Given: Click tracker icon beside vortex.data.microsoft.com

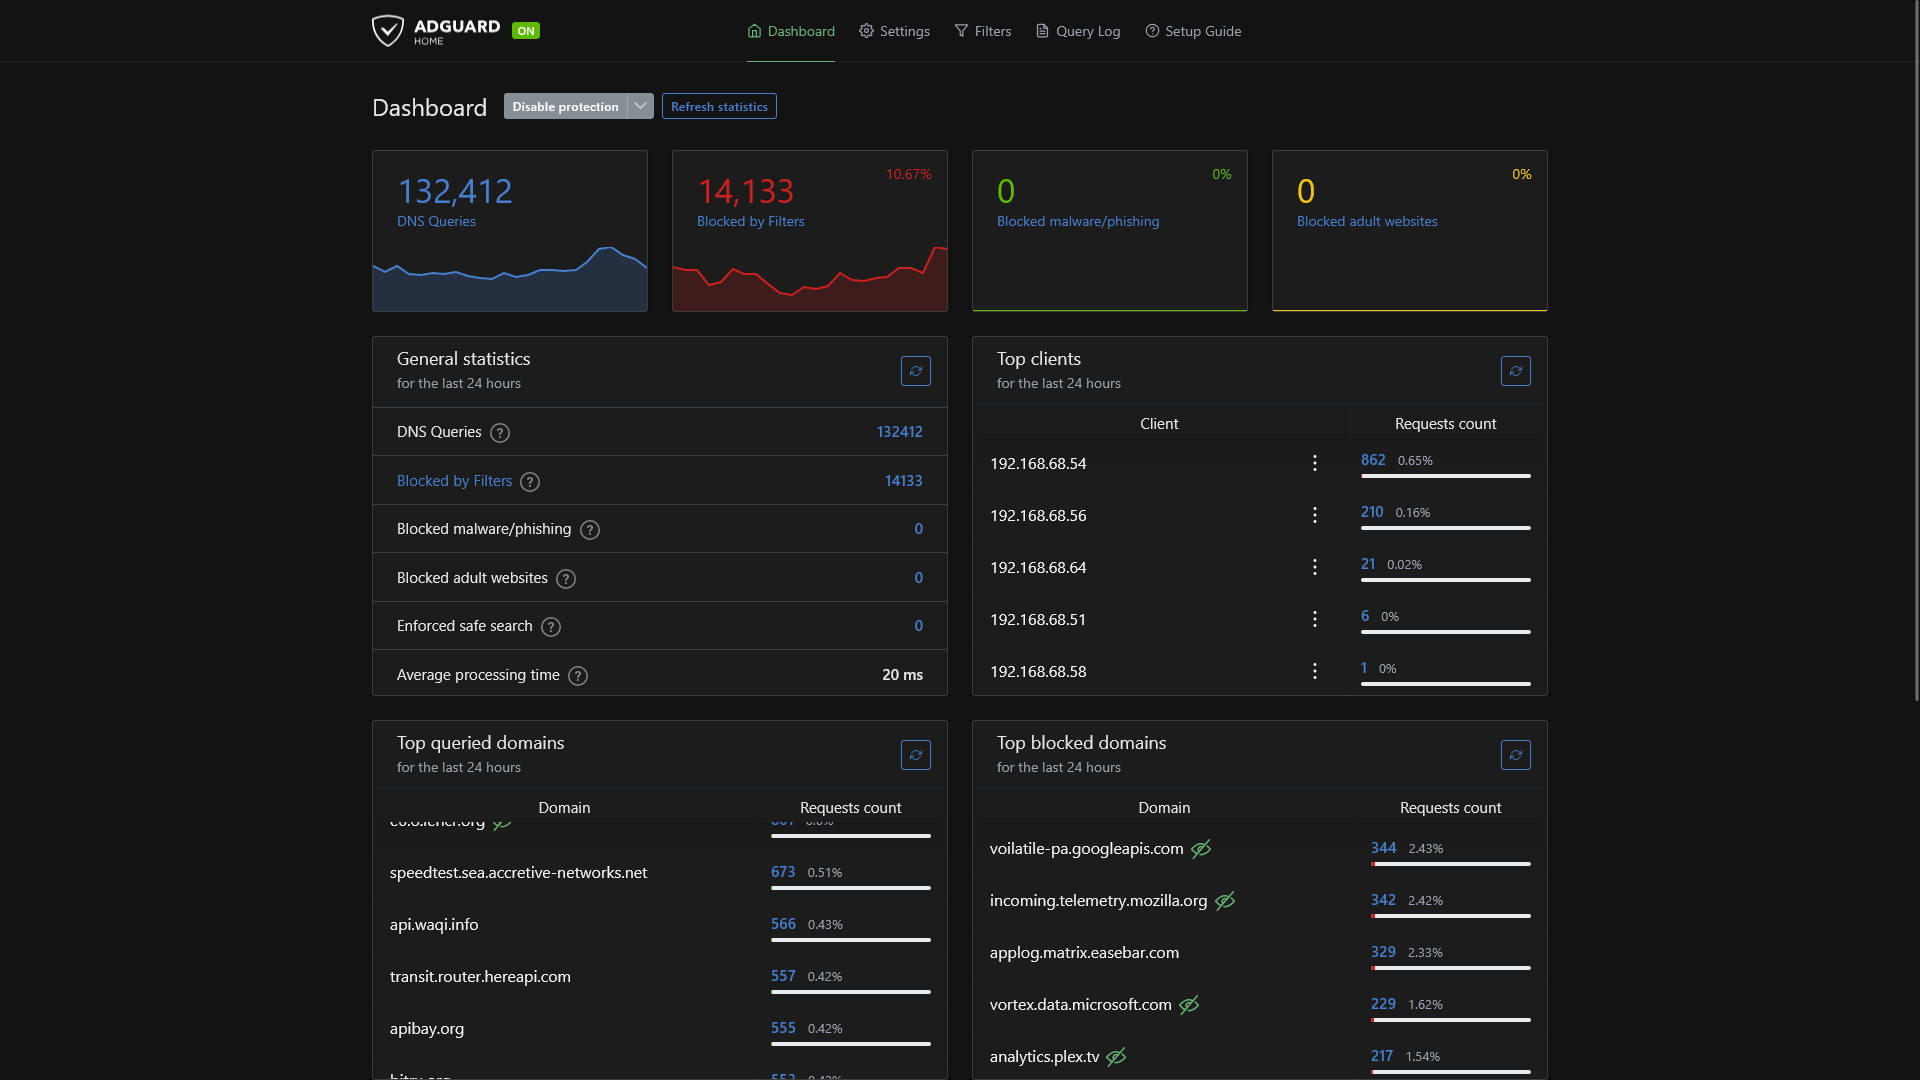Looking at the screenshot, I should pyautogui.click(x=1189, y=1005).
